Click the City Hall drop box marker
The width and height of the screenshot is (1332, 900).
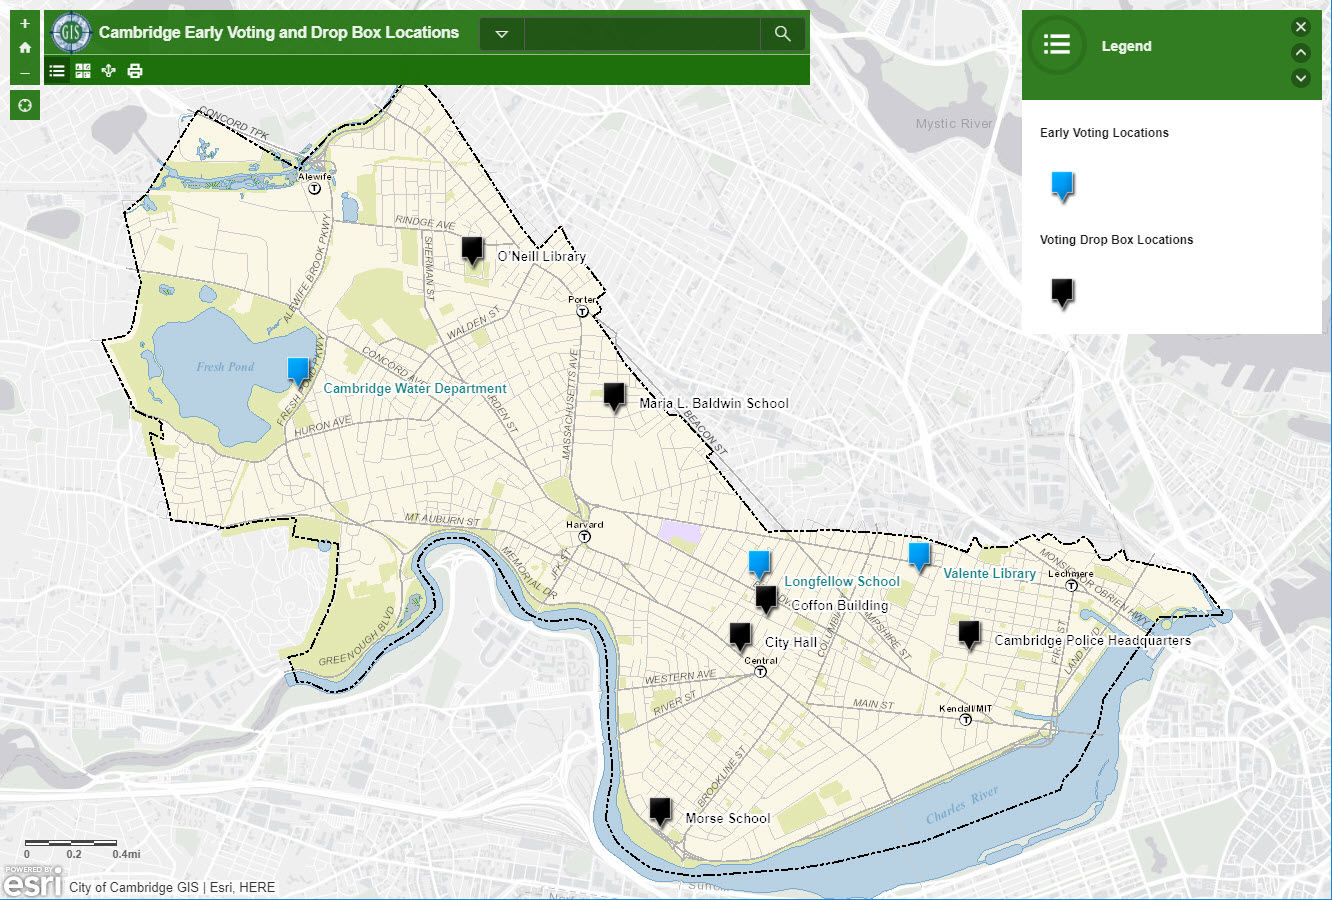click(x=740, y=635)
